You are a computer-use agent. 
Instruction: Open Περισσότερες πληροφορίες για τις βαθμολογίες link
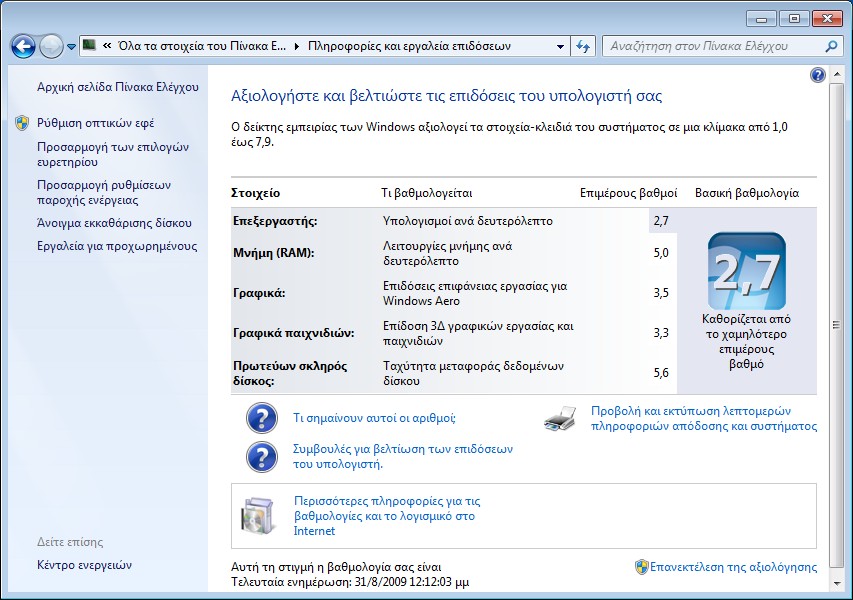(387, 516)
